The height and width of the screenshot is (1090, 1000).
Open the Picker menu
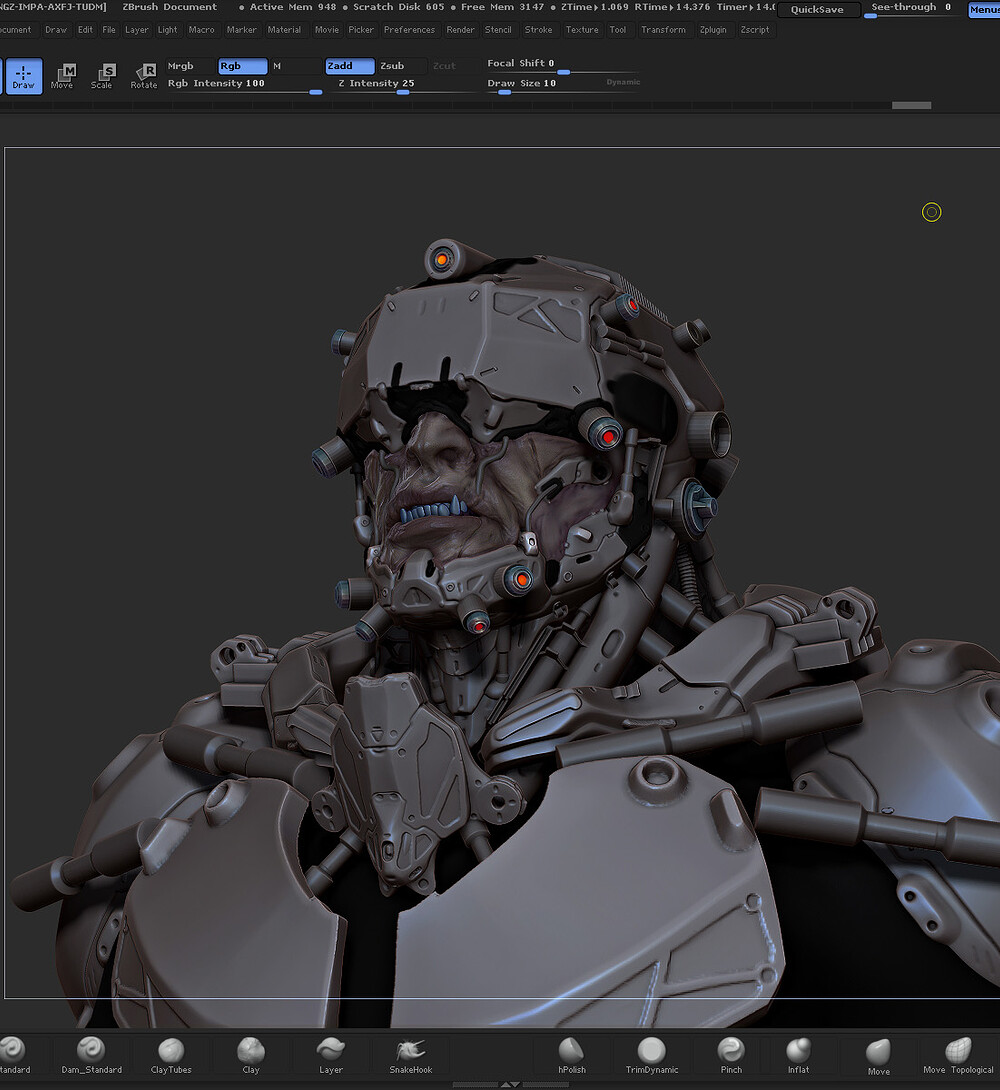(361, 30)
